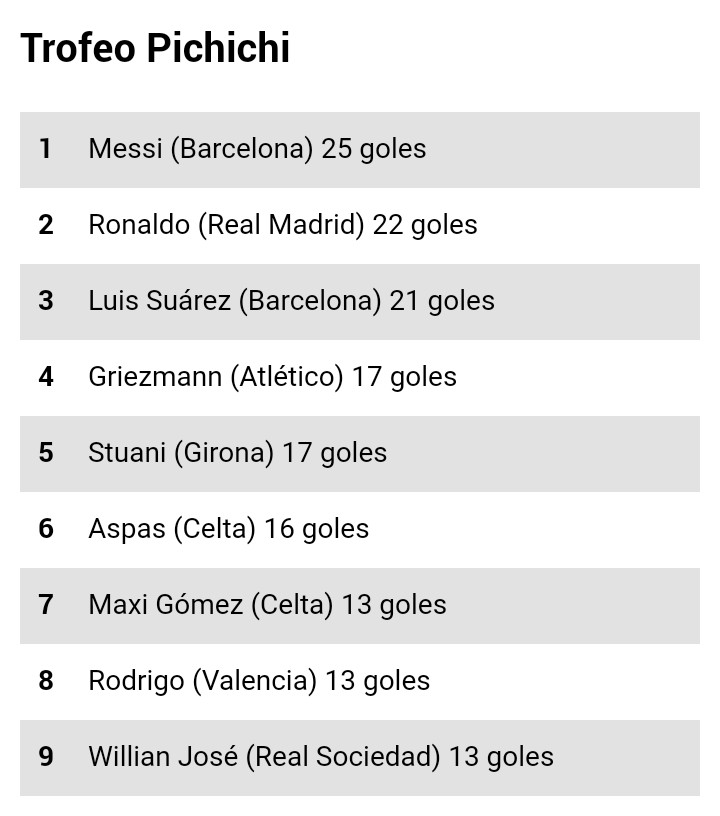Image resolution: width=720 pixels, height=816 pixels.
Task: Click rank number 4 beside Griezmann
Action: [46, 377]
